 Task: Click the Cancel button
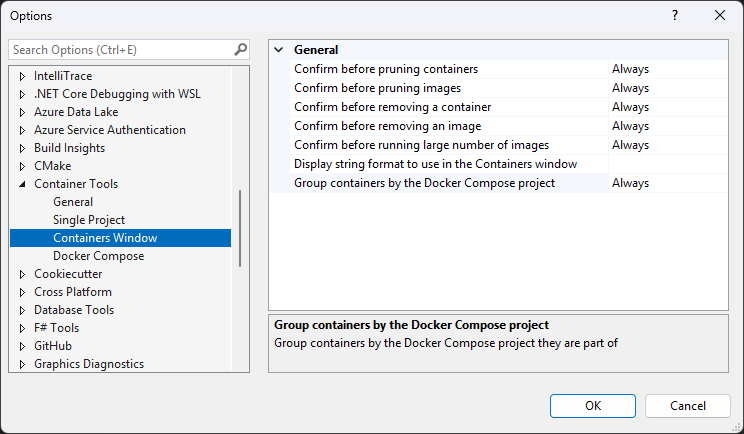pyautogui.click(x=688, y=406)
